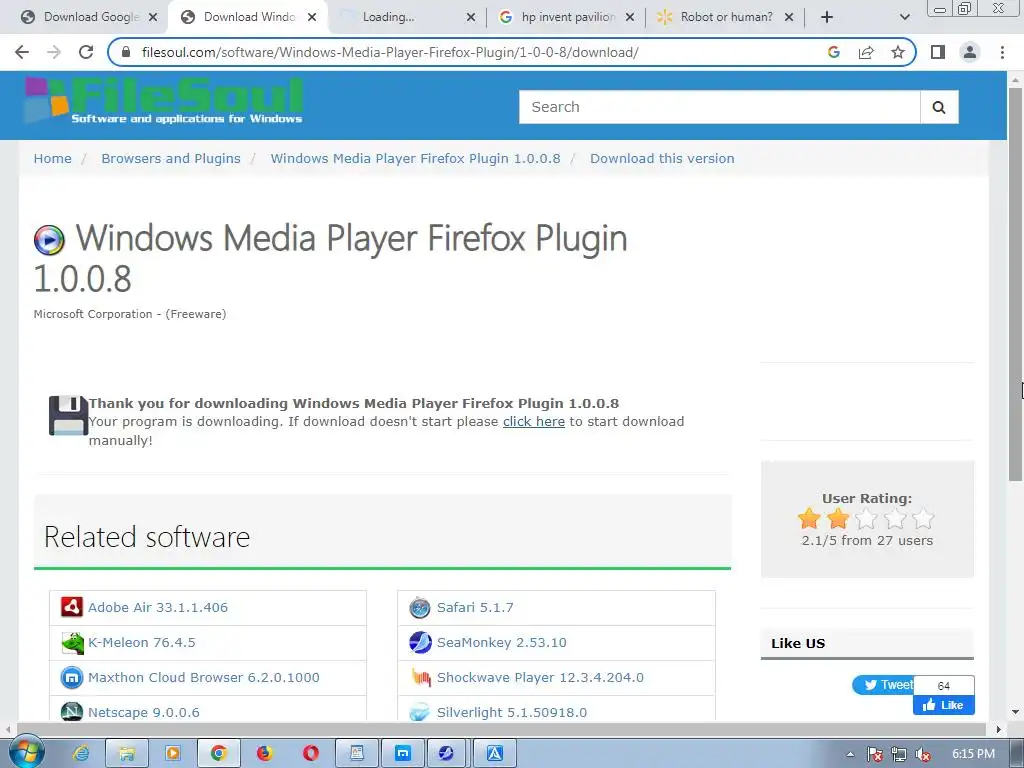Click Download this version breadcrumb
The image size is (1024, 768).
pyautogui.click(x=662, y=159)
